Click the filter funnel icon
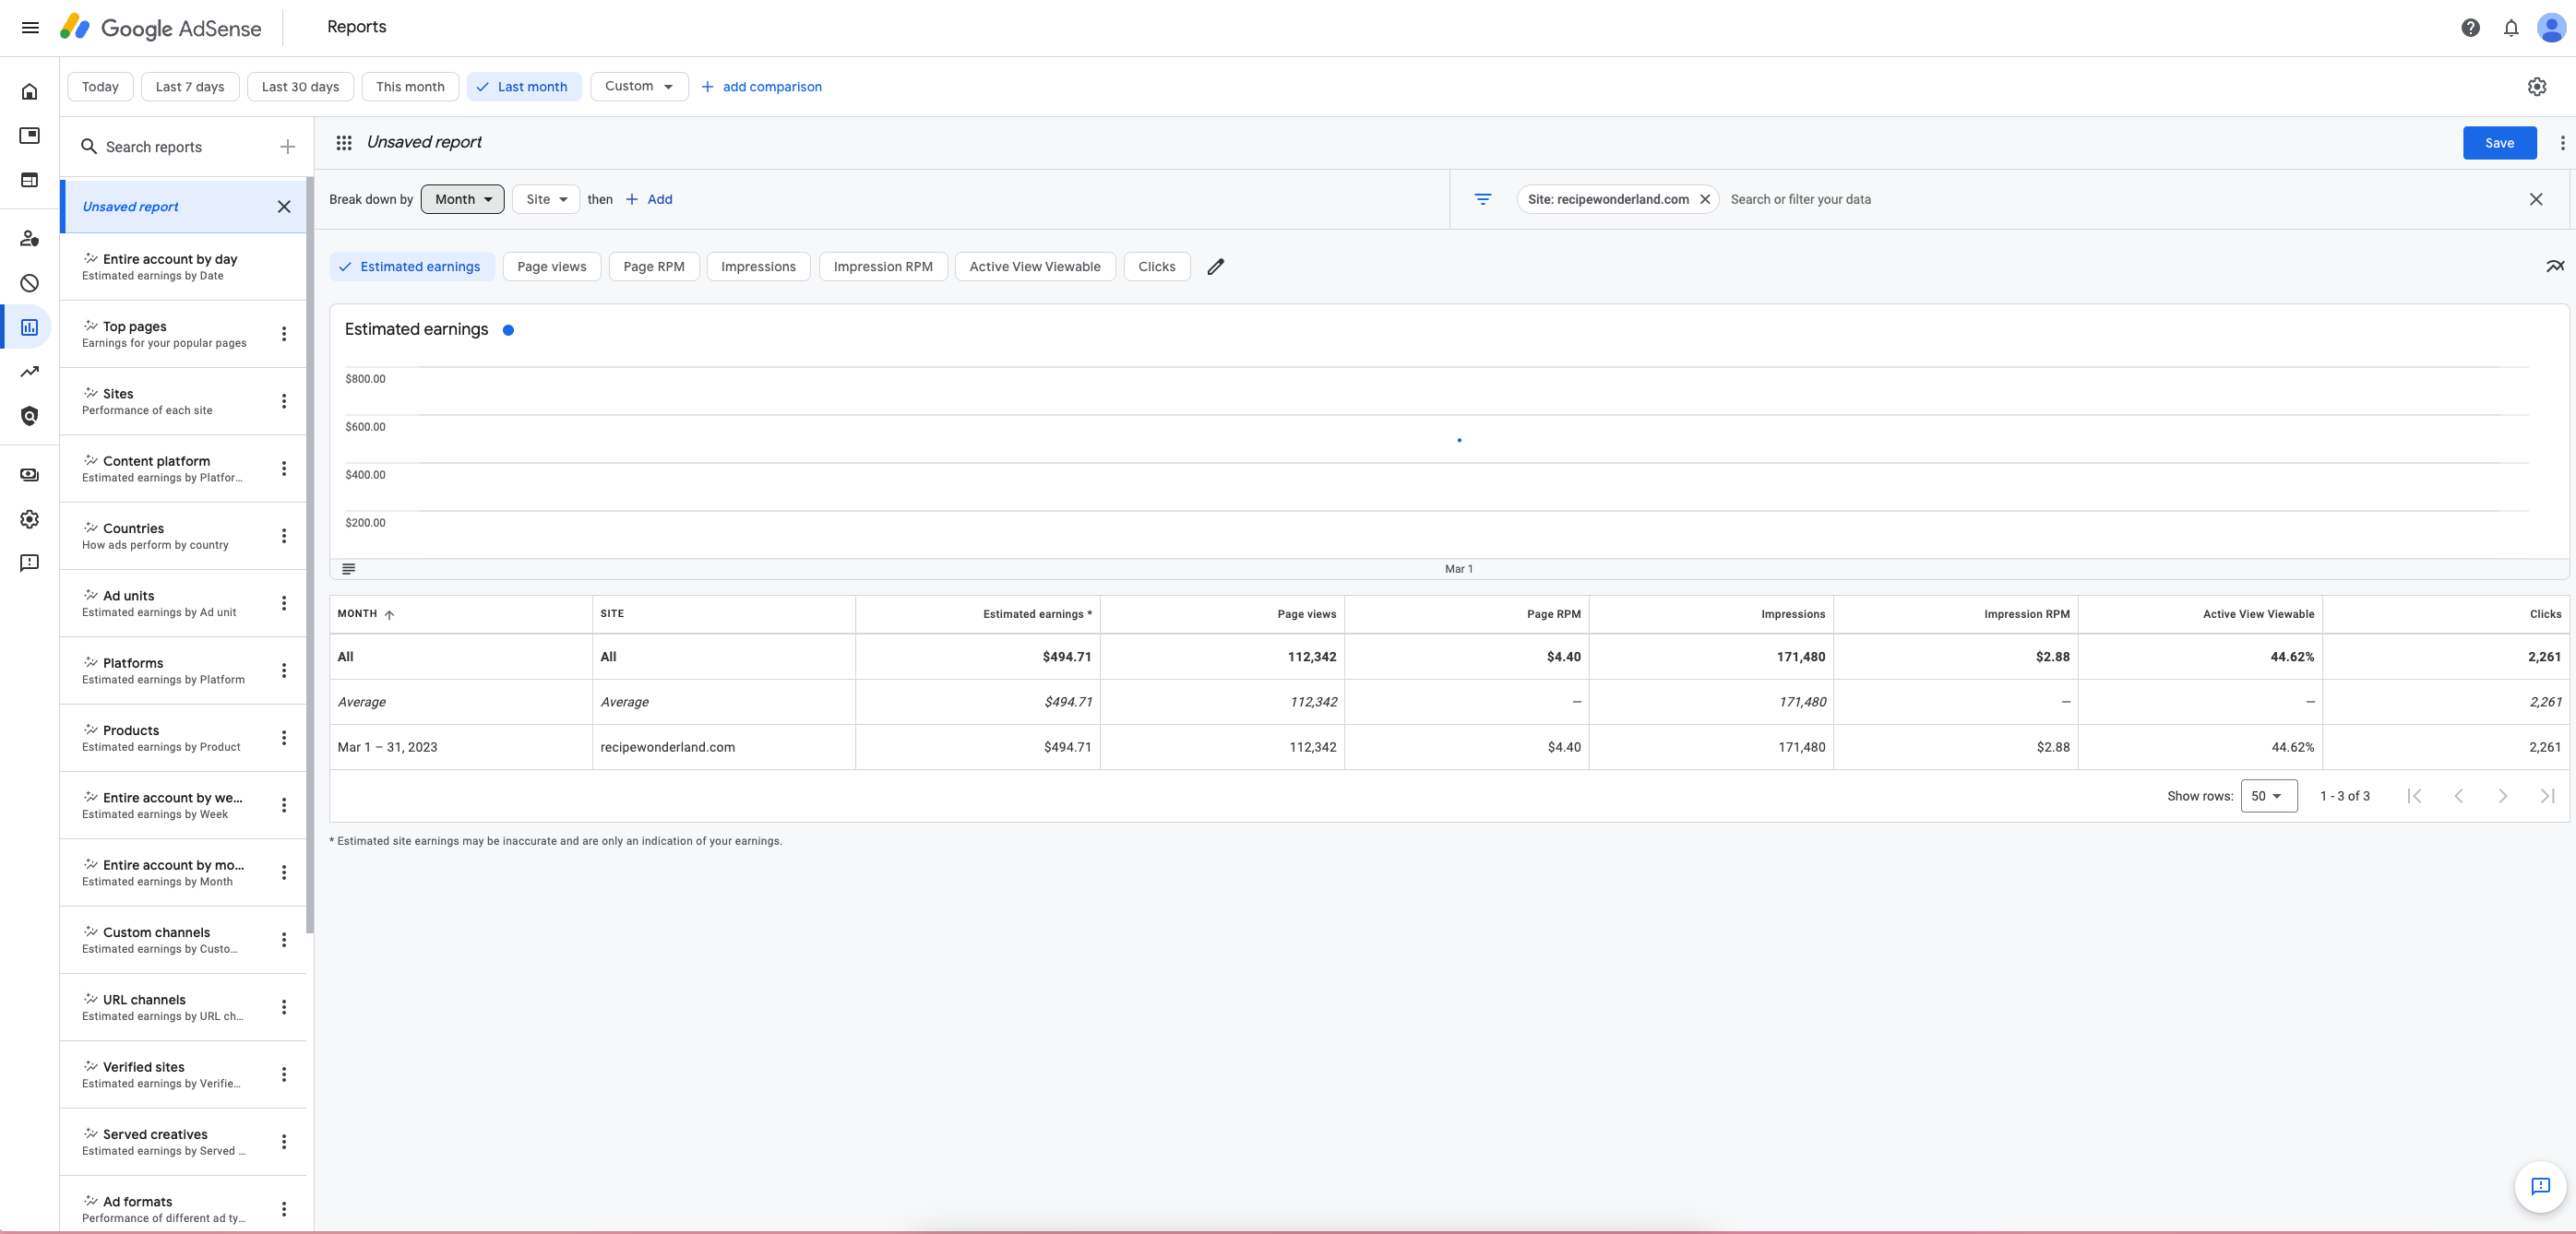 coord(1483,199)
